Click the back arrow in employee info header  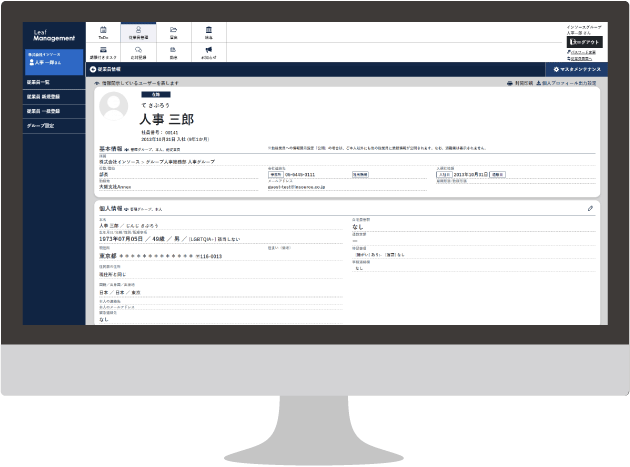pos(93,70)
